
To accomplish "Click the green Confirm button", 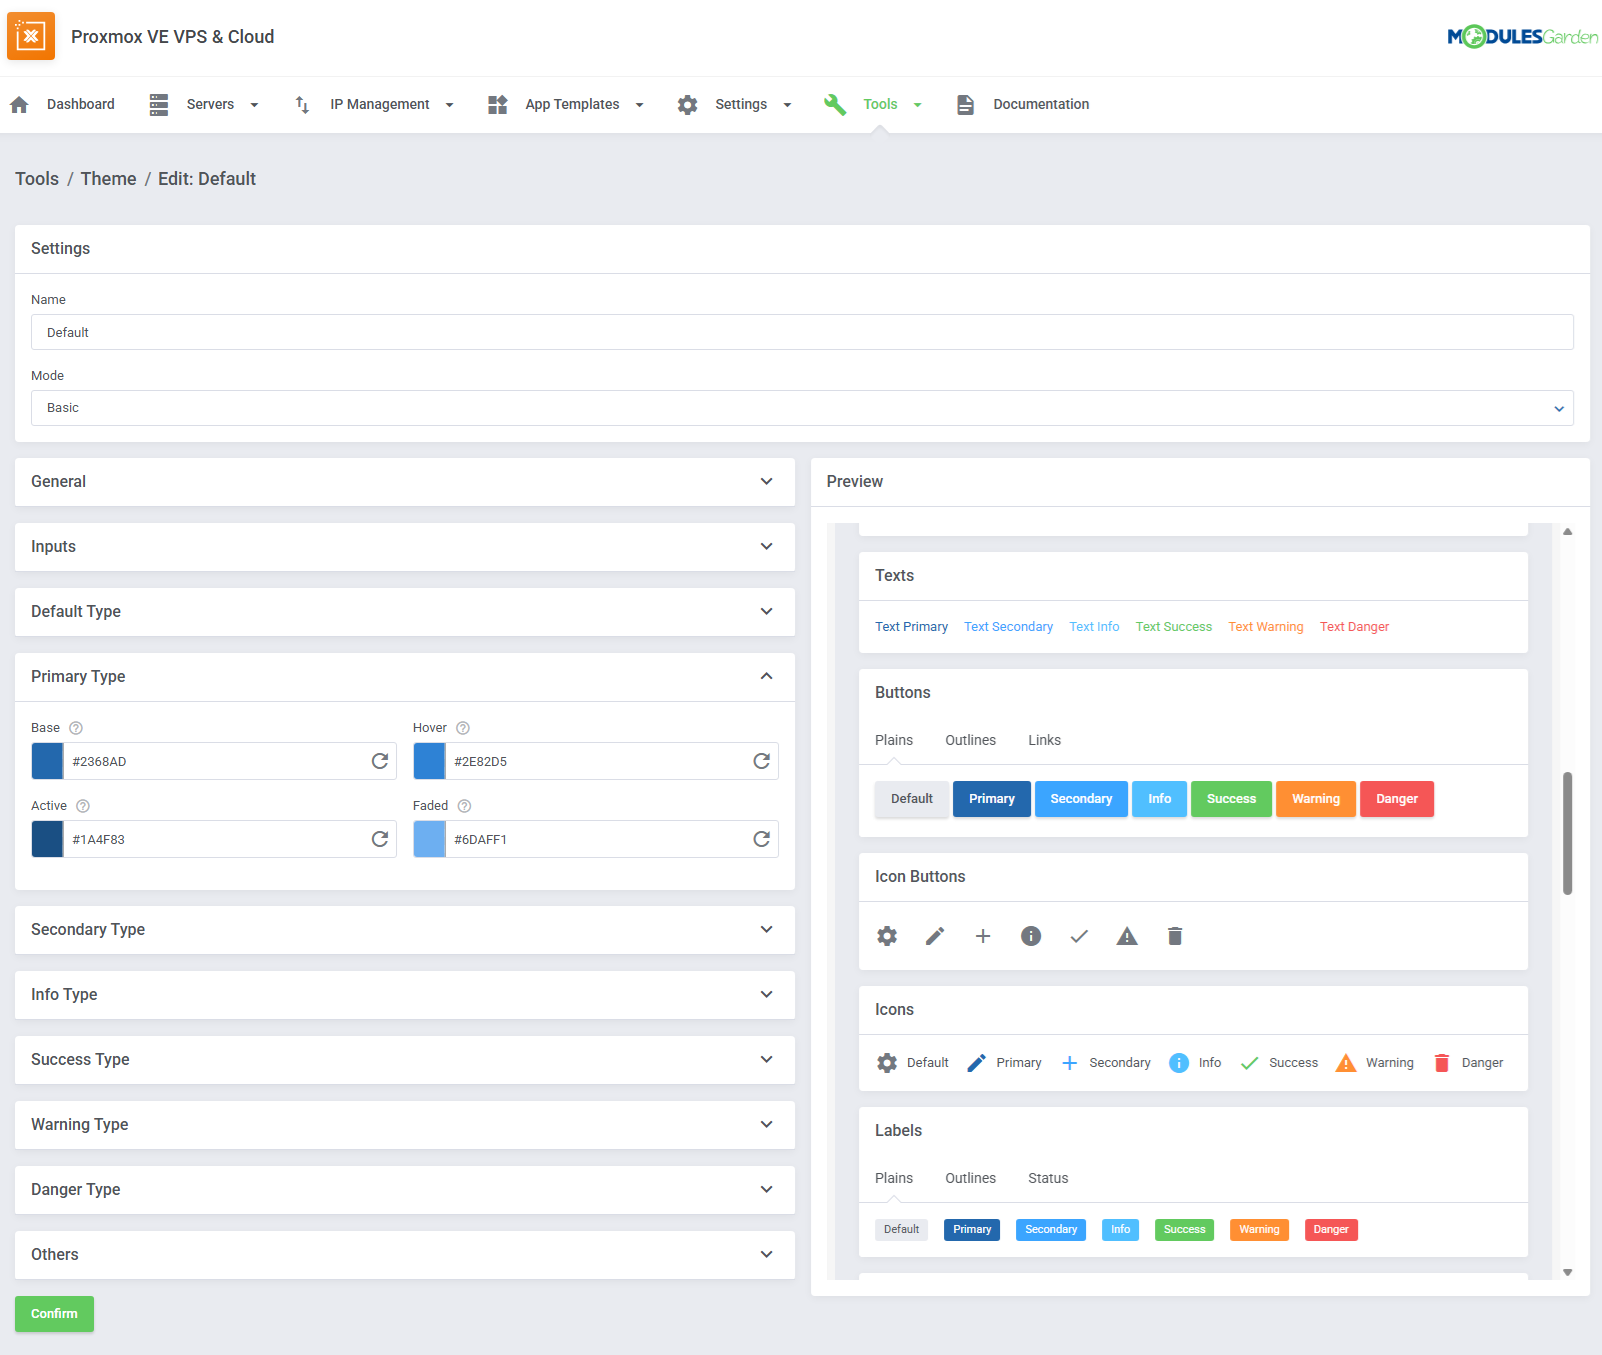I will click(x=54, y=1314).
